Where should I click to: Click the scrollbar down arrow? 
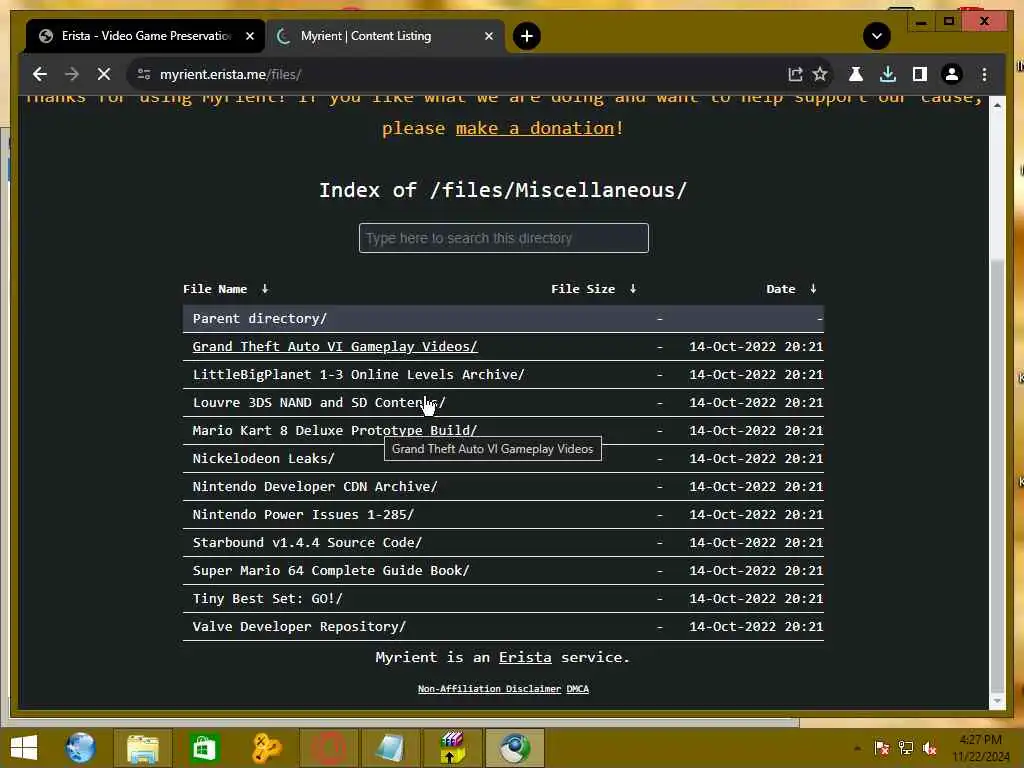[x=997, y=701]
